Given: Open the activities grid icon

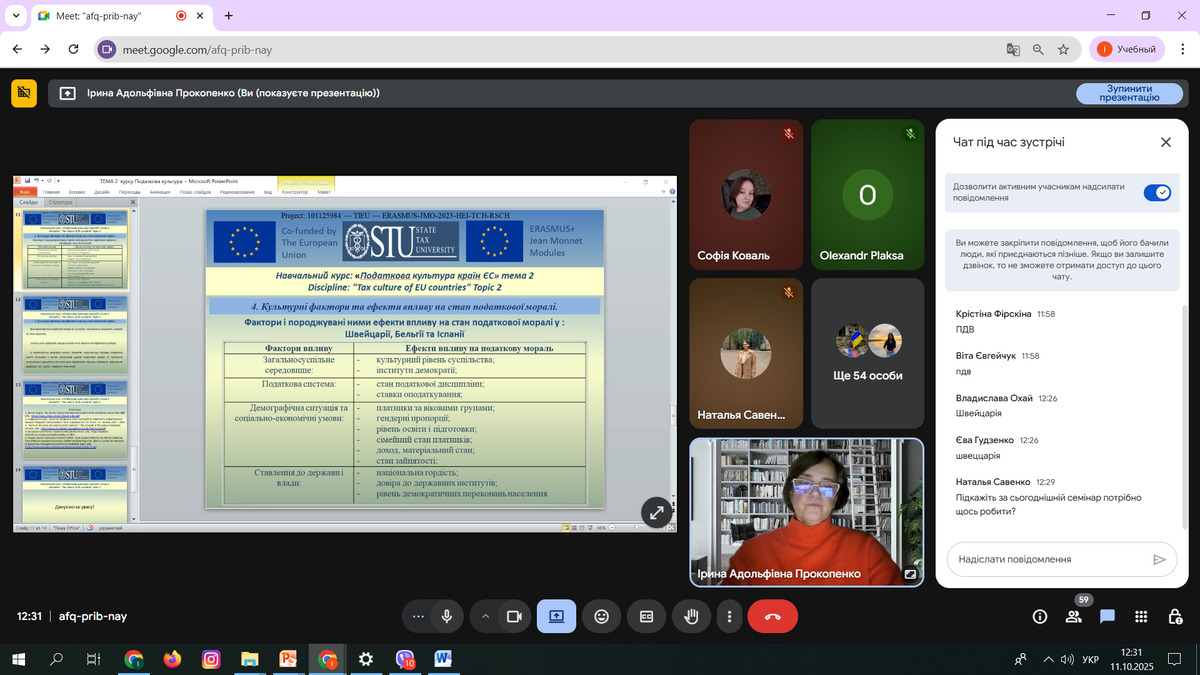Looking at the screenshot, I should (1141, 617).
